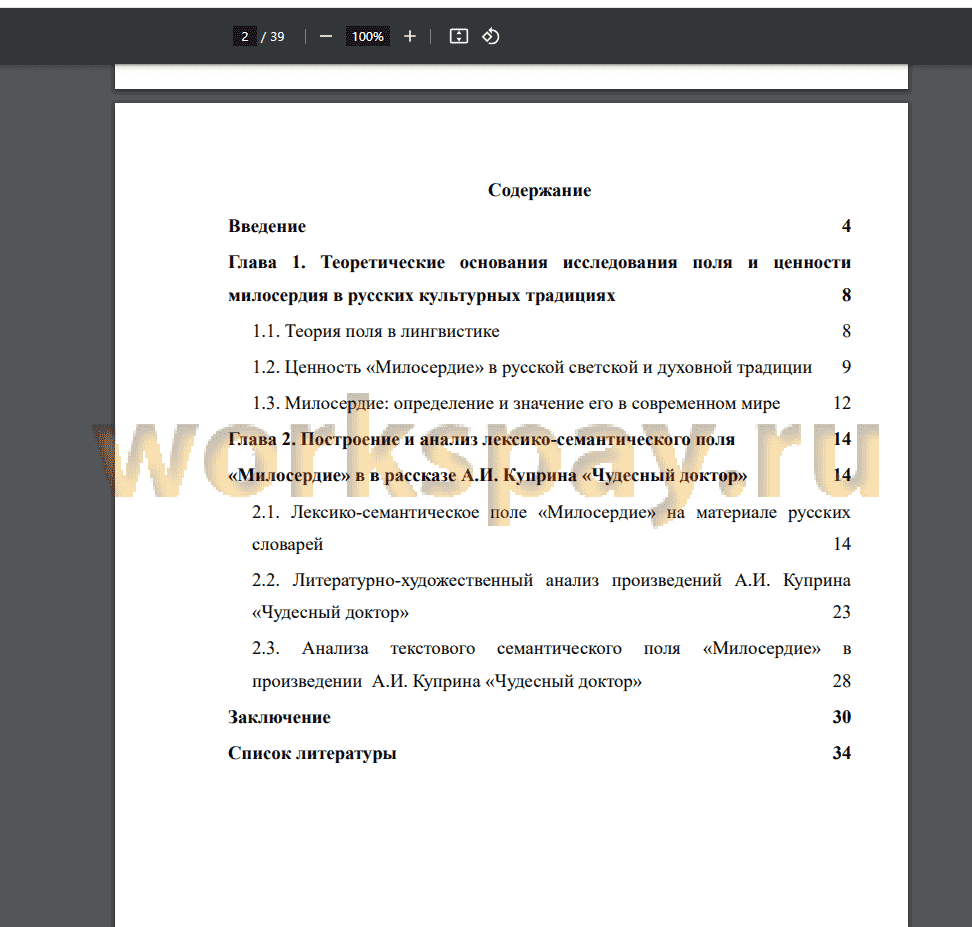
Task: Click "милосердия в русских культурных традициях" line
Action: (422, 295)
